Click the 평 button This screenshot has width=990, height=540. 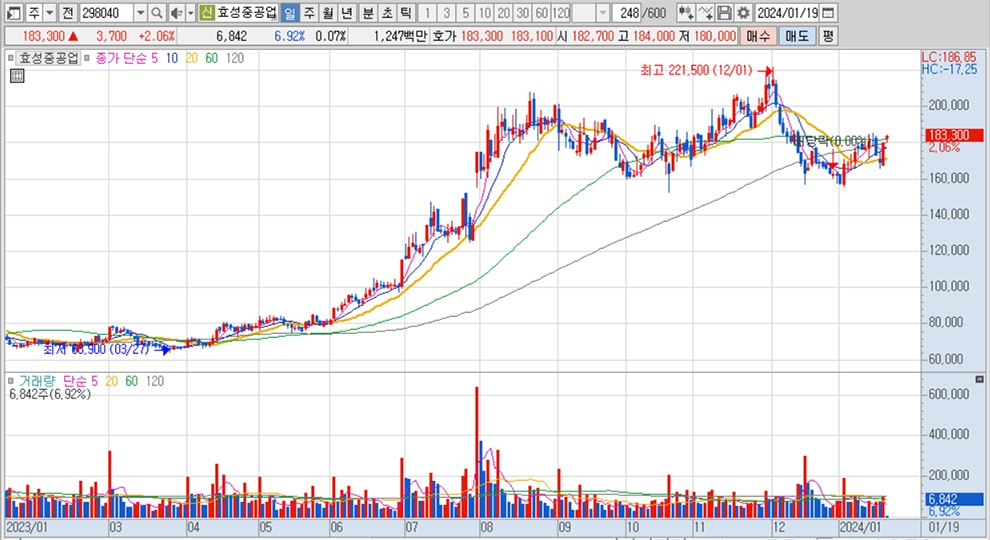[828, 36]
